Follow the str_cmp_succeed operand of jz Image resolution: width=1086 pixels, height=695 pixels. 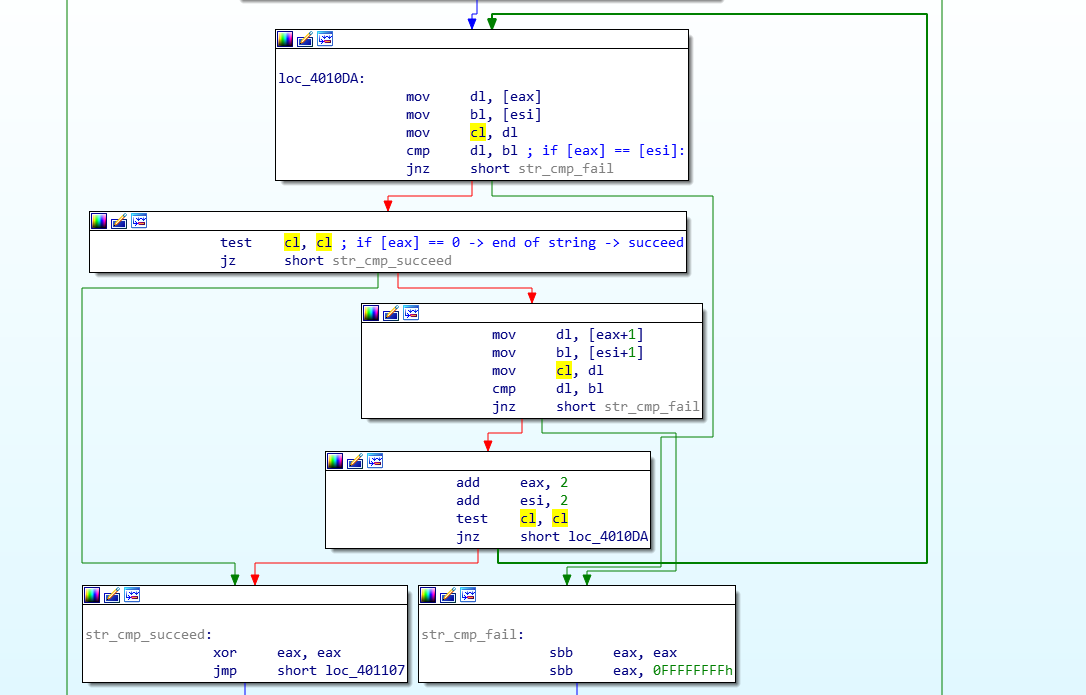click(392, 261)
